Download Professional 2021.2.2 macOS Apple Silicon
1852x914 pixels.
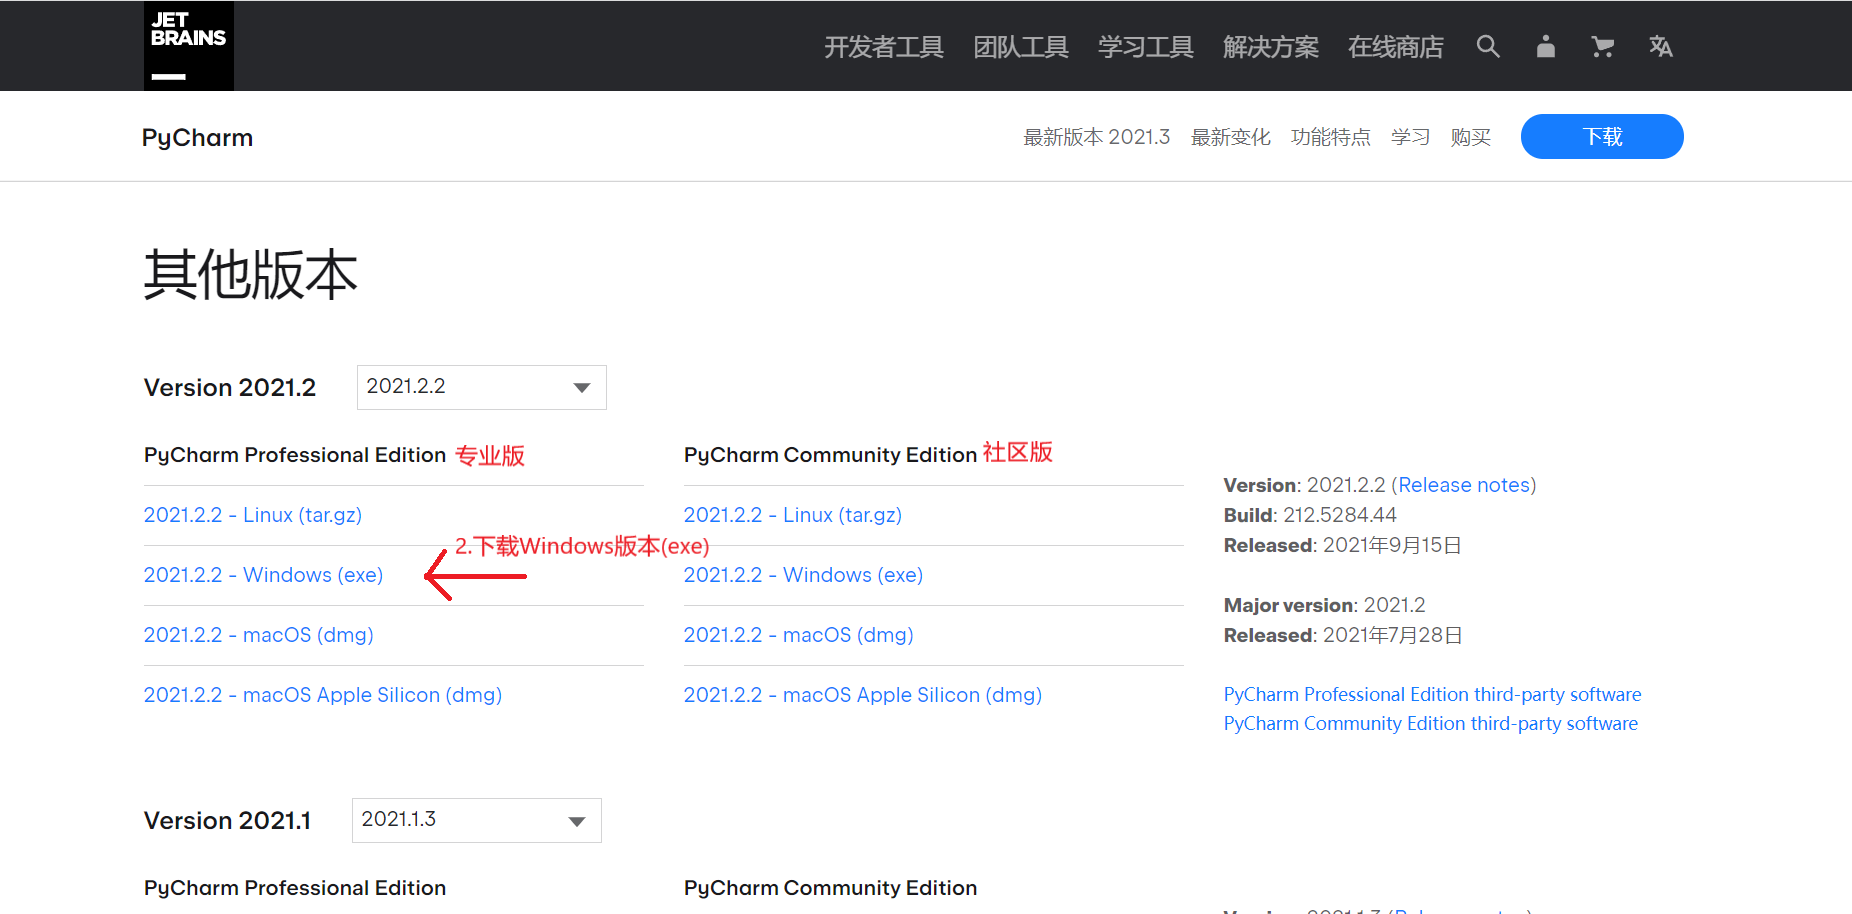pyautogui.click(x=323, y=695)
